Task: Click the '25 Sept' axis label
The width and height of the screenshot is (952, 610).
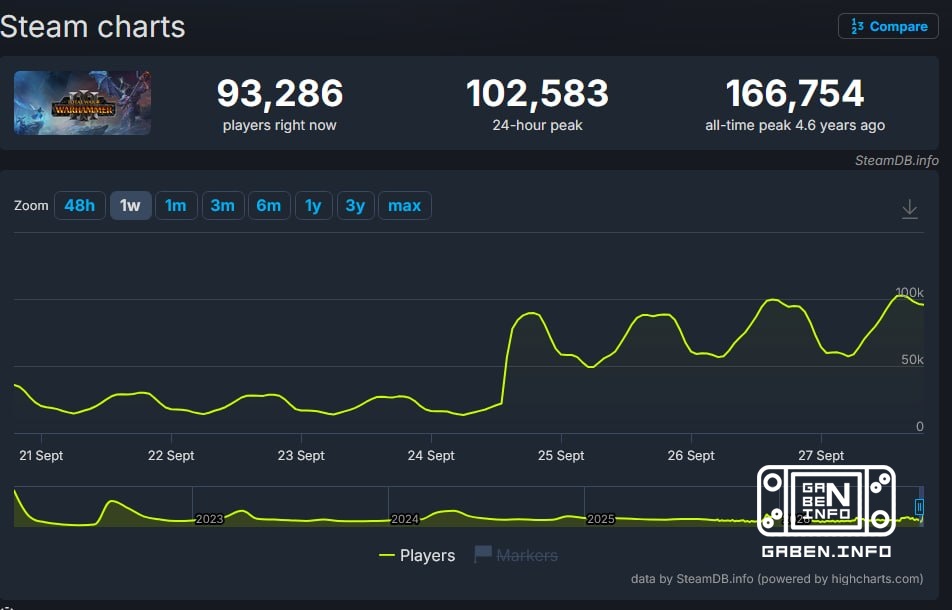Action: (561, 455)
